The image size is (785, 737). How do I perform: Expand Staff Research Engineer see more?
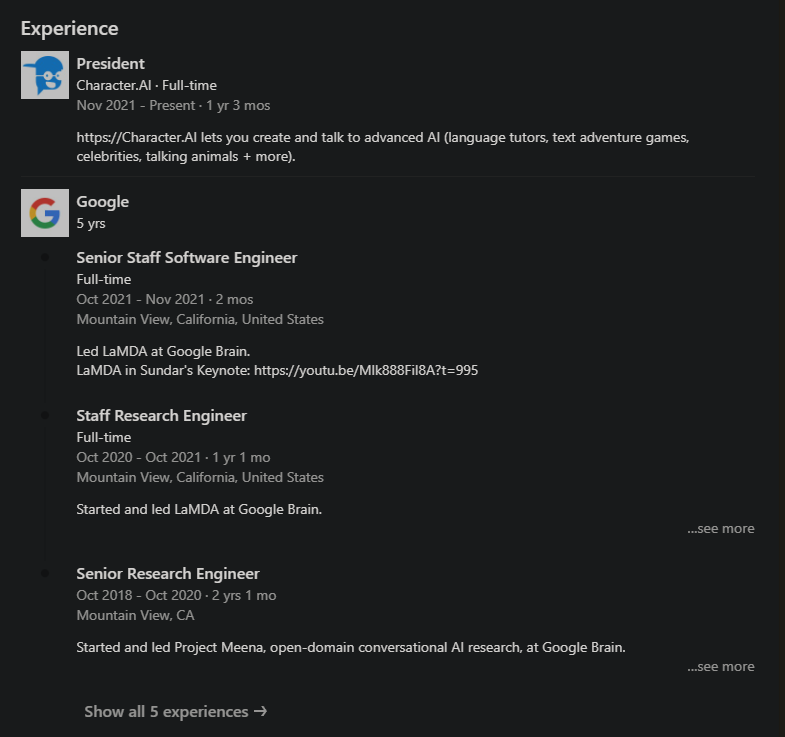720,528
